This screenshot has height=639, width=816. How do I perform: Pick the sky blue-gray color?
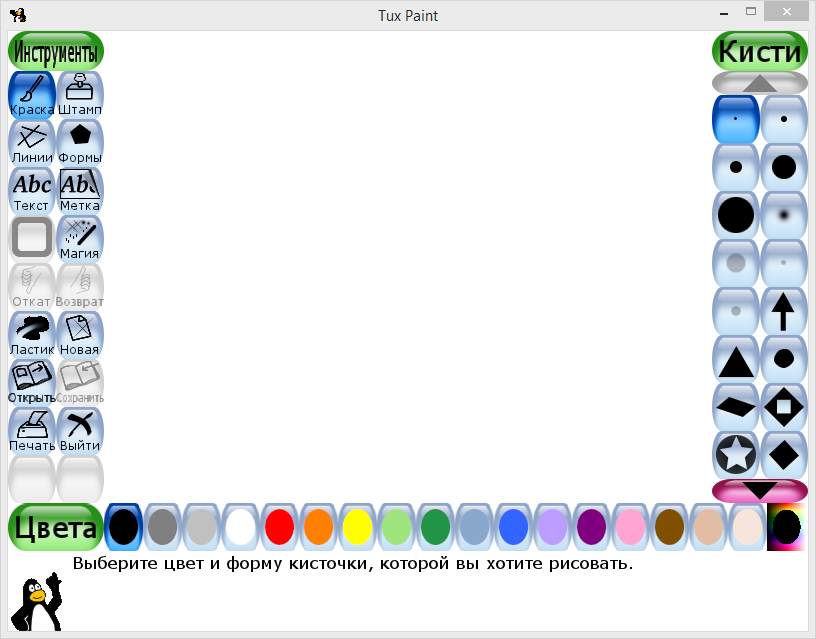(475, 527)
